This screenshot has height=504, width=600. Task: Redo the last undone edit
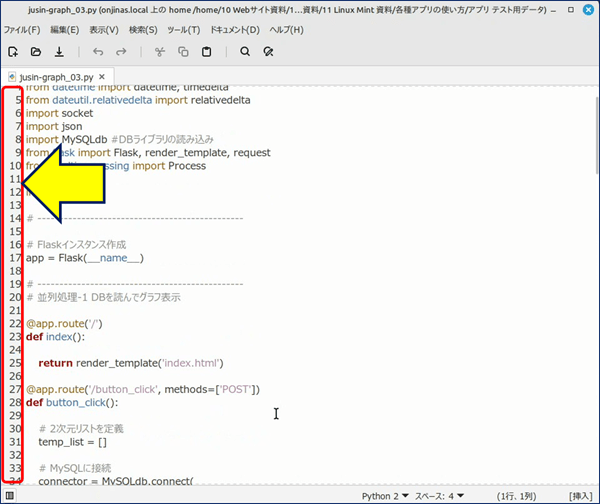(x=121, y=52)
